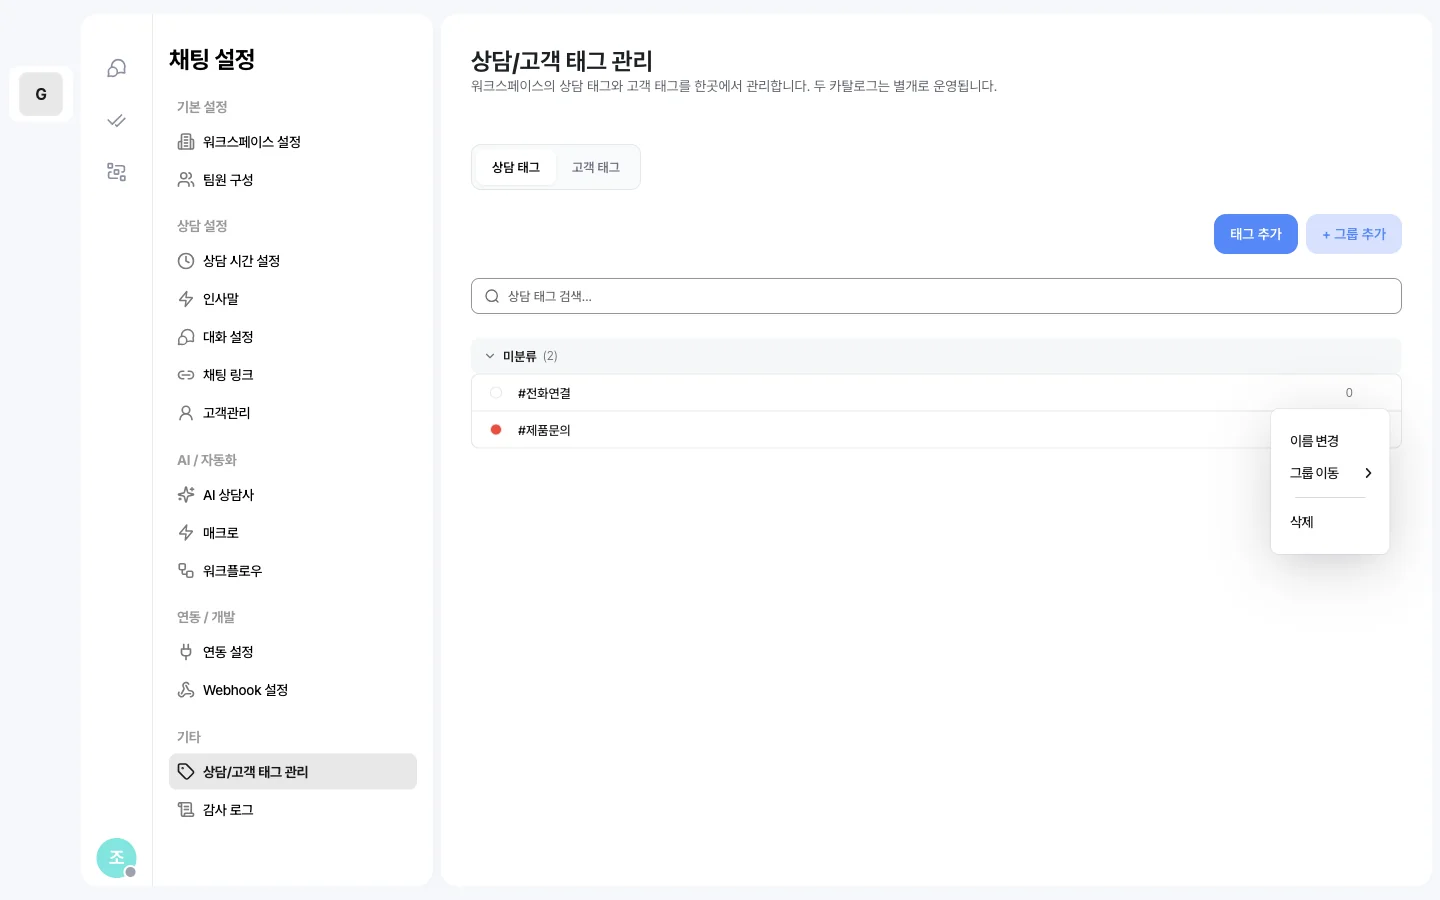Click the lightning icon beside 매크로
The height and width of the screenshot is (900, 1440).
186,533
